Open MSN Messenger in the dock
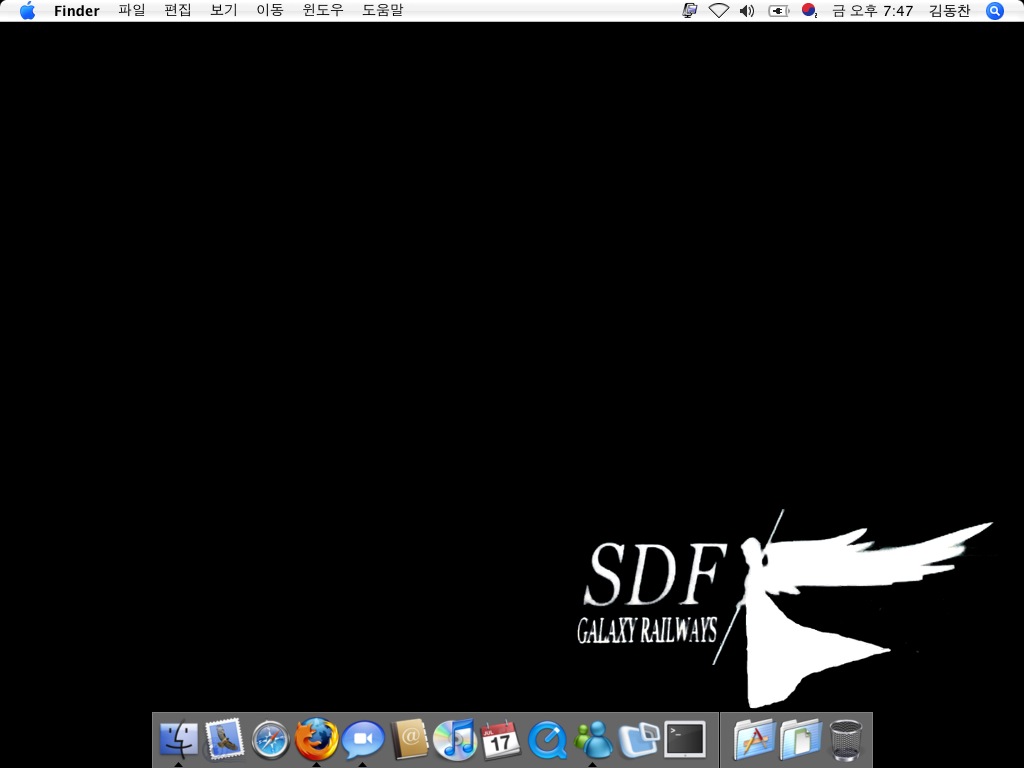1024x768 pixels. (593, 740)
